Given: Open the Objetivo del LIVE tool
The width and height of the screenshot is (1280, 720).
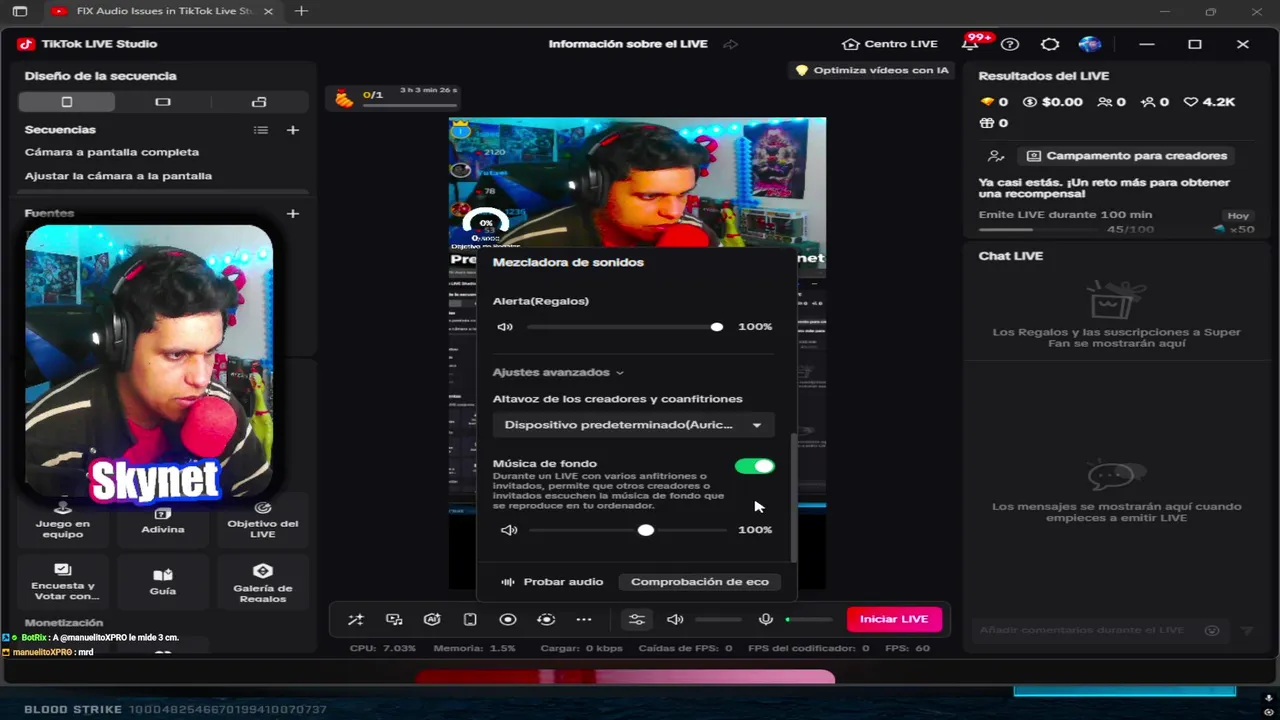Looking at the screenshot, I should tap(263, 519).
